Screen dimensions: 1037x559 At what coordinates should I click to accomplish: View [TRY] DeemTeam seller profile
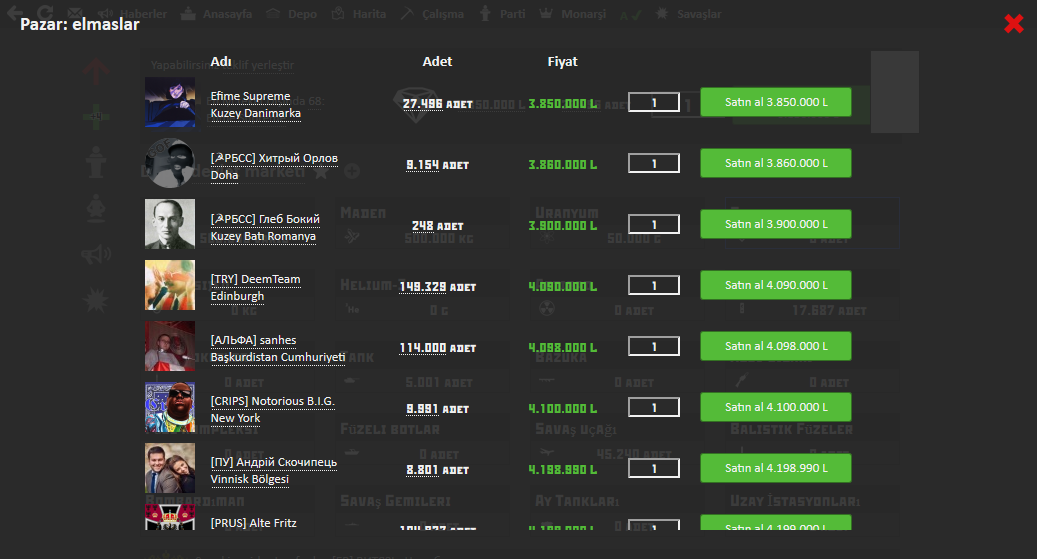pyautogui.click(x=255, y=279)
